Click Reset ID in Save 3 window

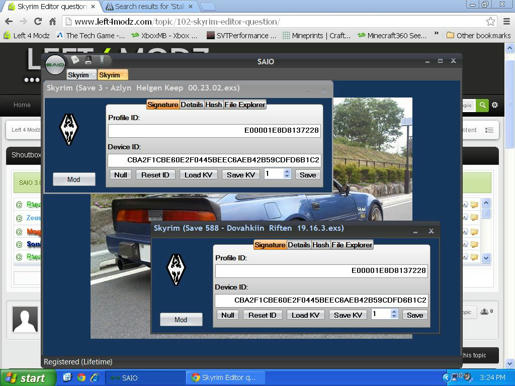click(x=155, y=175)
